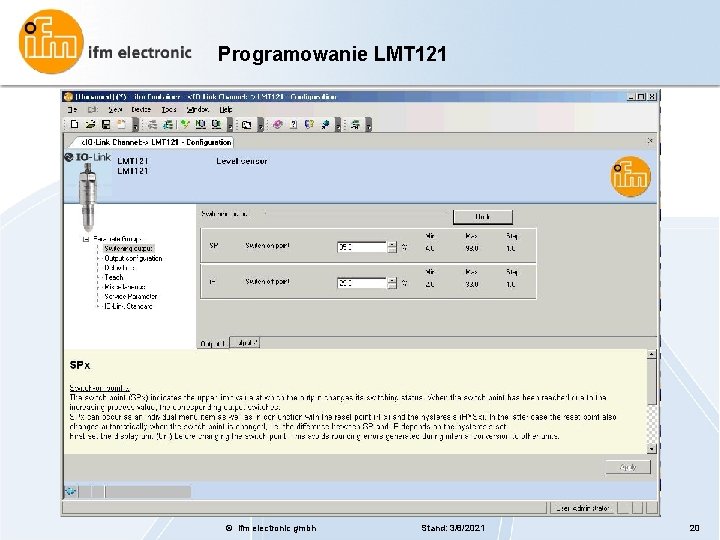Click the greyed-out connect device toolbar icon
The width and height of the screenshot is (720, 540).
coord(152,124)
